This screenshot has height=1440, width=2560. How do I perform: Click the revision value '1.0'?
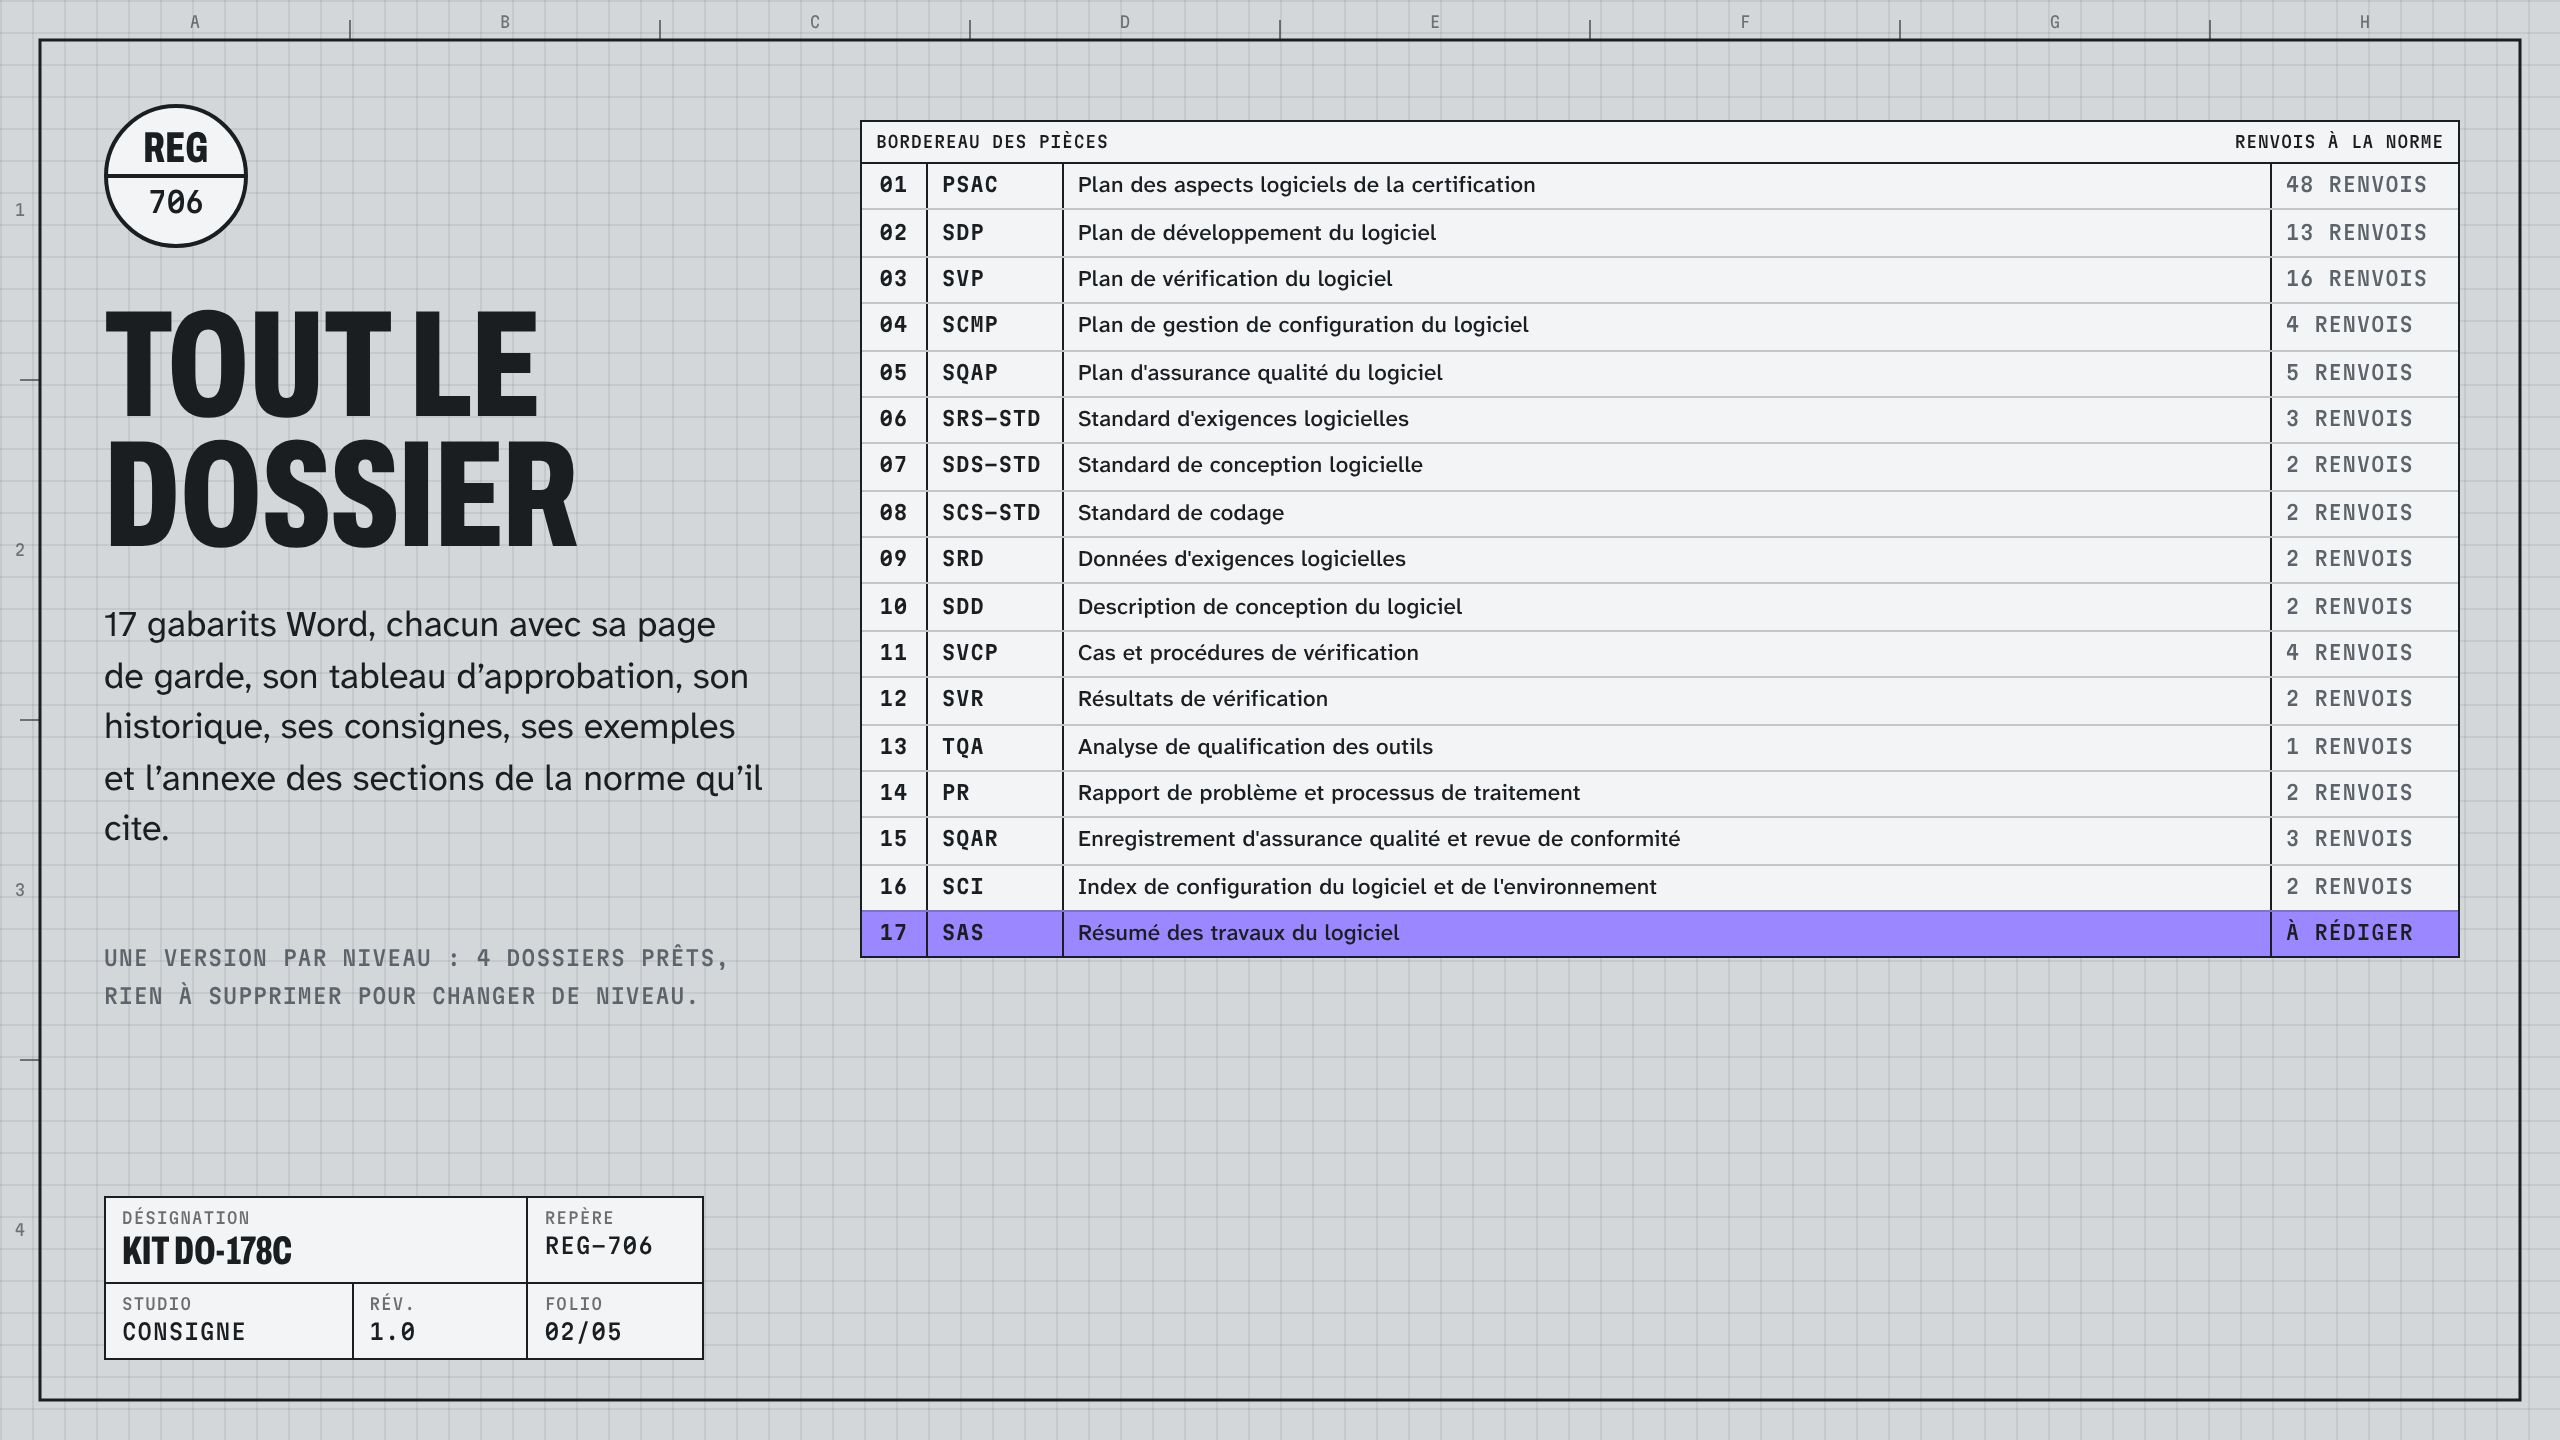point(392,1332)
